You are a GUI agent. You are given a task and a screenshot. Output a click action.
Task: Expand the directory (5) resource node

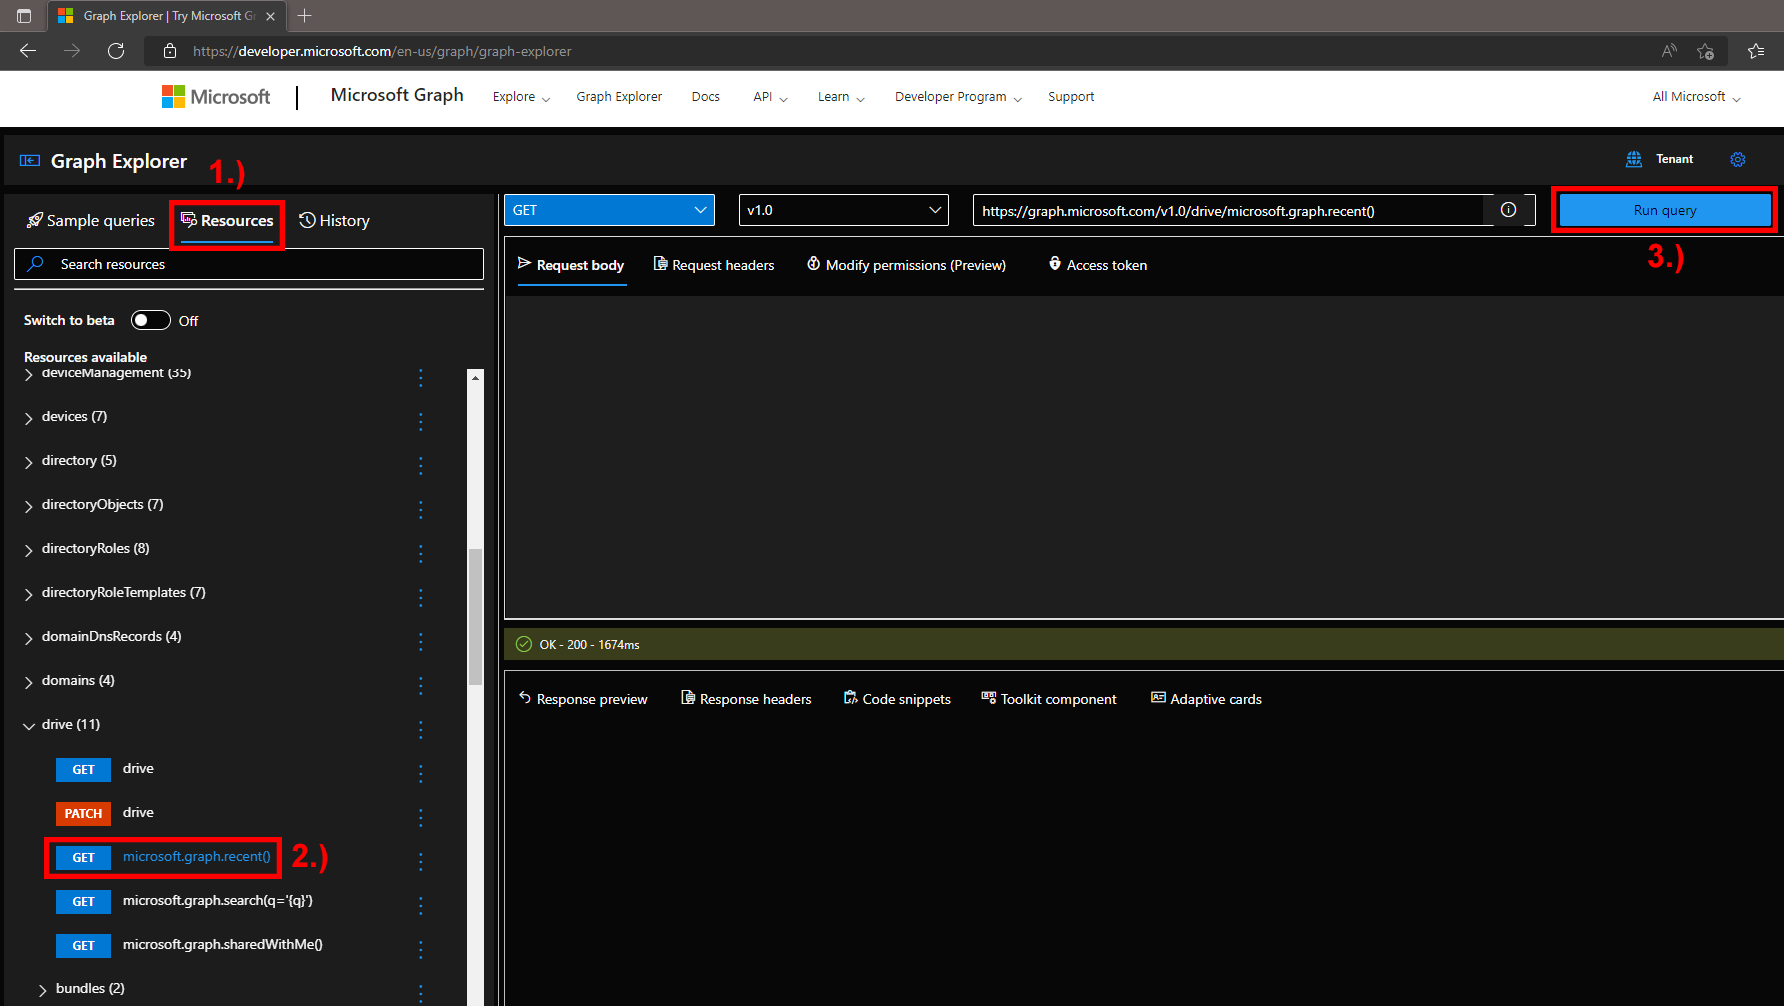click(28, 462)
